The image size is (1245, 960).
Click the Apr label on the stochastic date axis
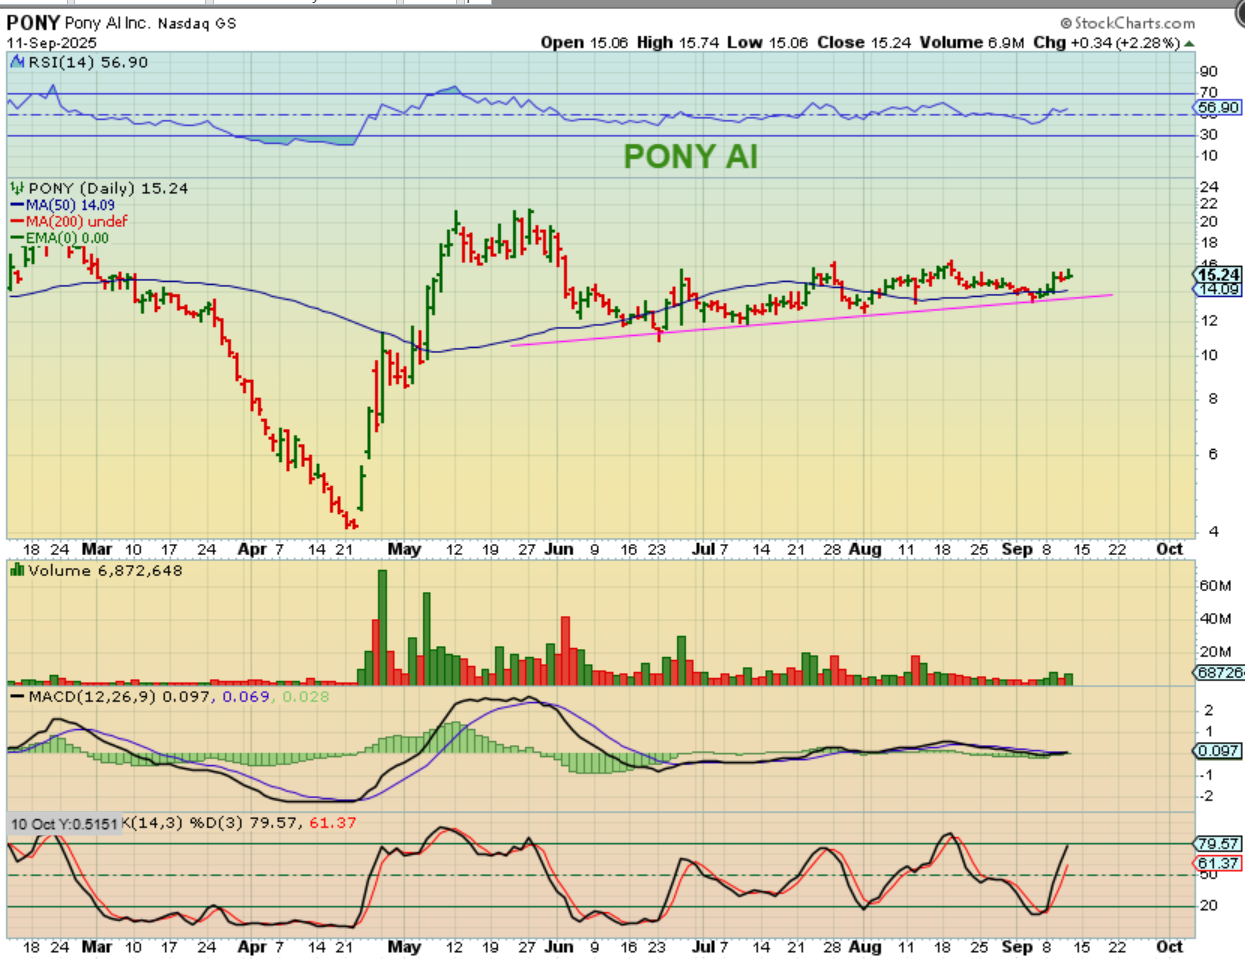coord(253,946)
